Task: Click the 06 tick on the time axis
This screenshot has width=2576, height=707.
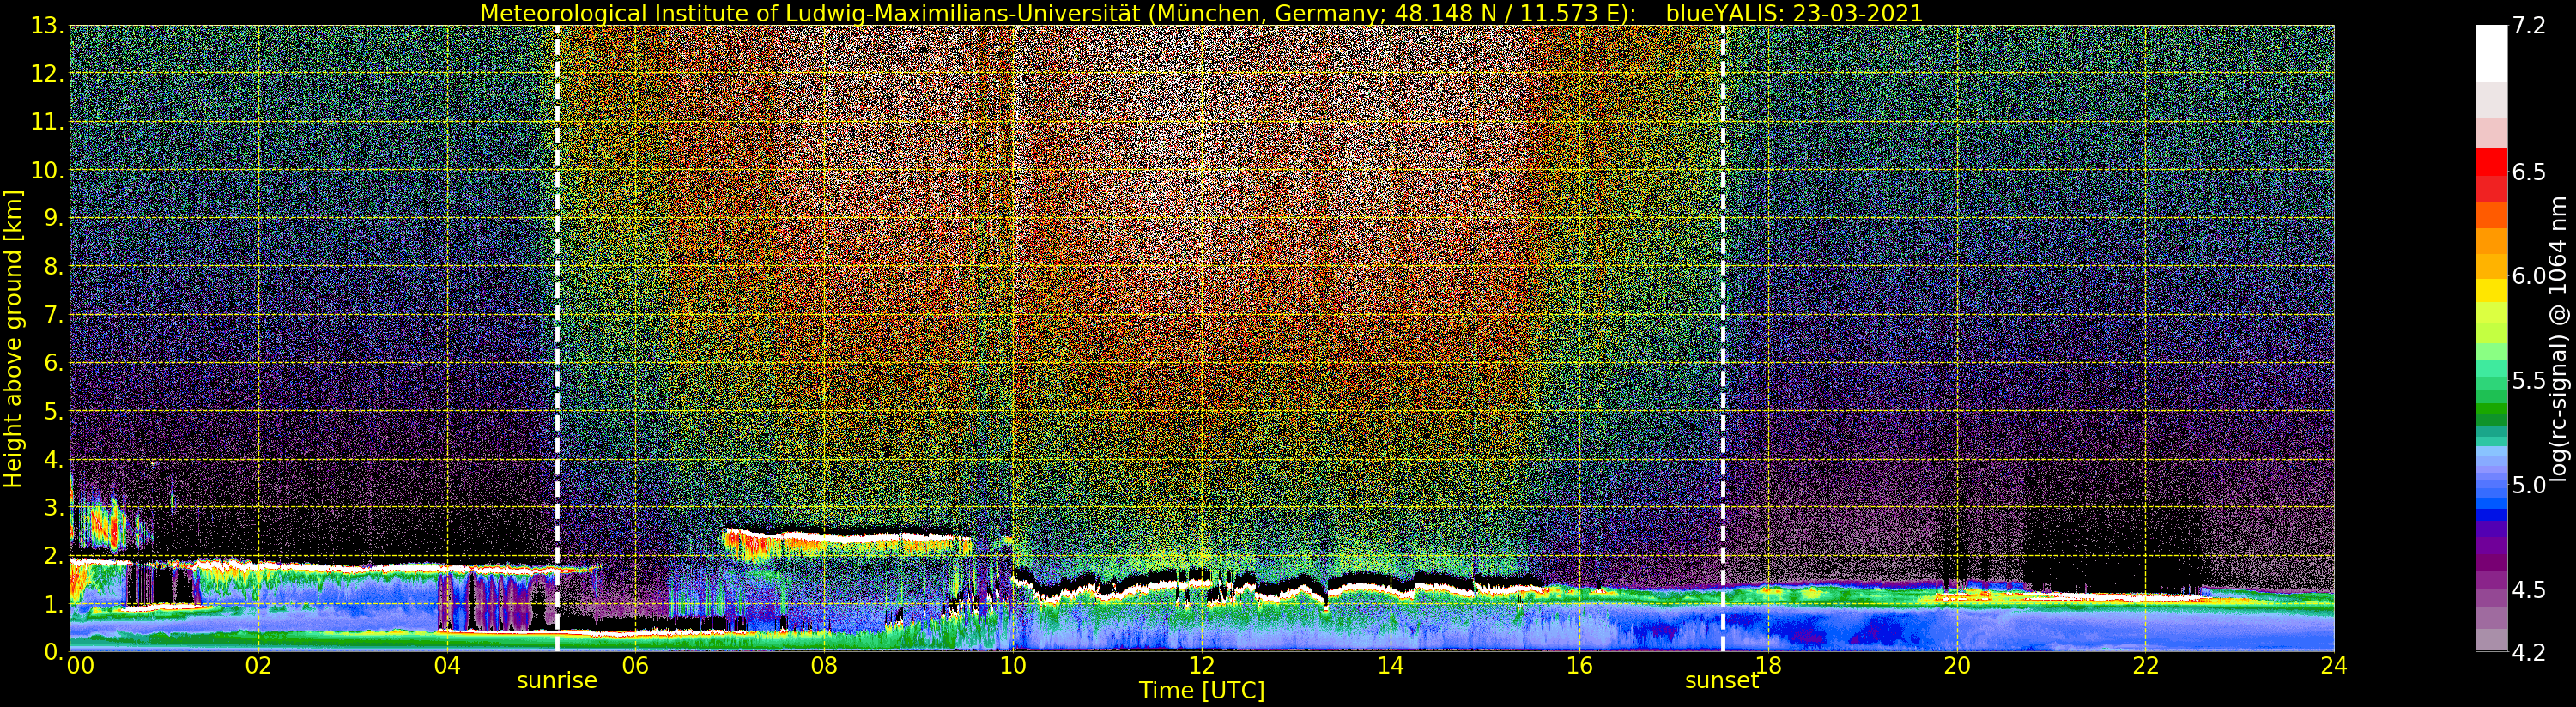Action: click(x=635, y=666)
